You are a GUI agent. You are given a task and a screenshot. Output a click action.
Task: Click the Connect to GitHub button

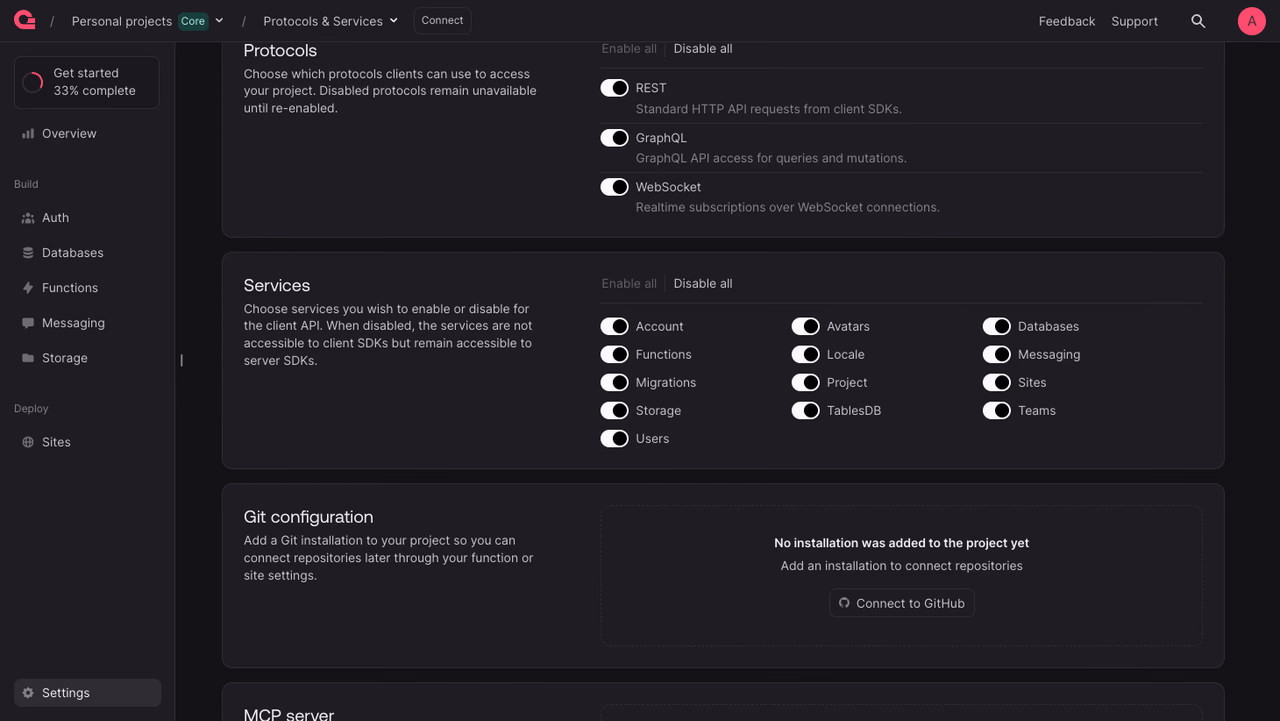pyautogui.click(x=902, y=603)
